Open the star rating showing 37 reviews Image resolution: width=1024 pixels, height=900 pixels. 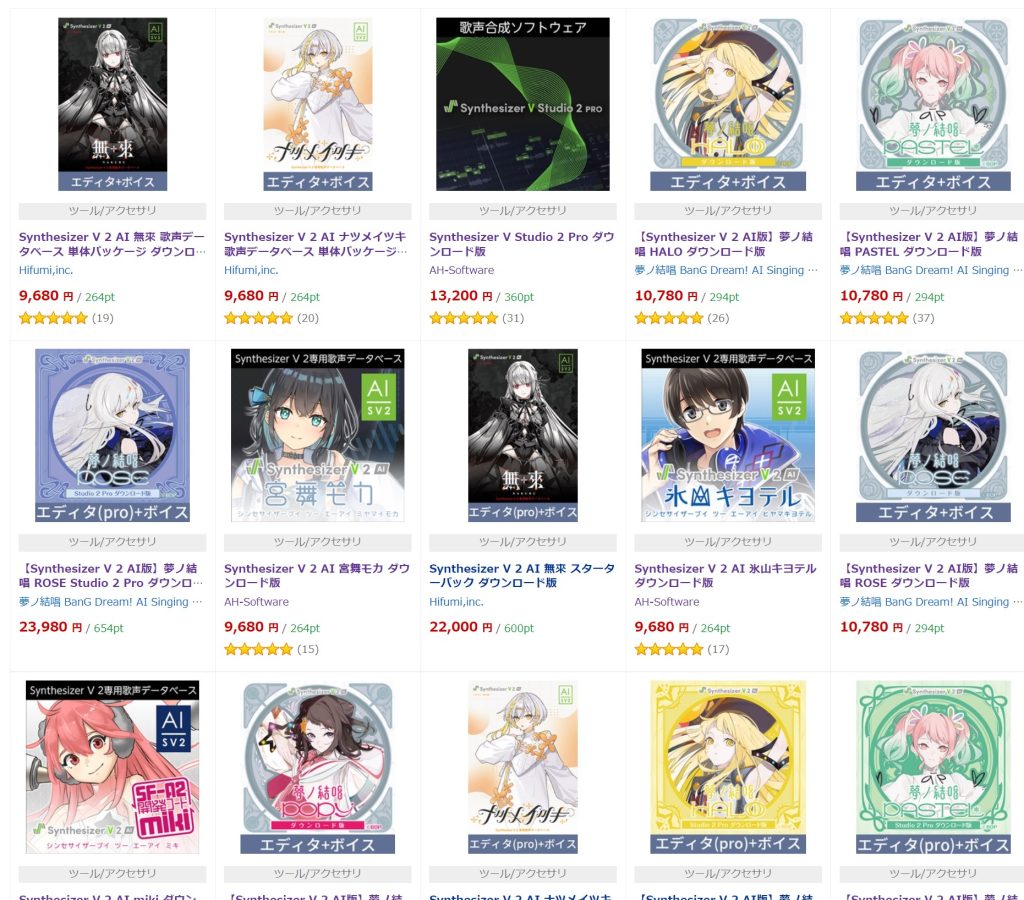click(x=887, y=318)
